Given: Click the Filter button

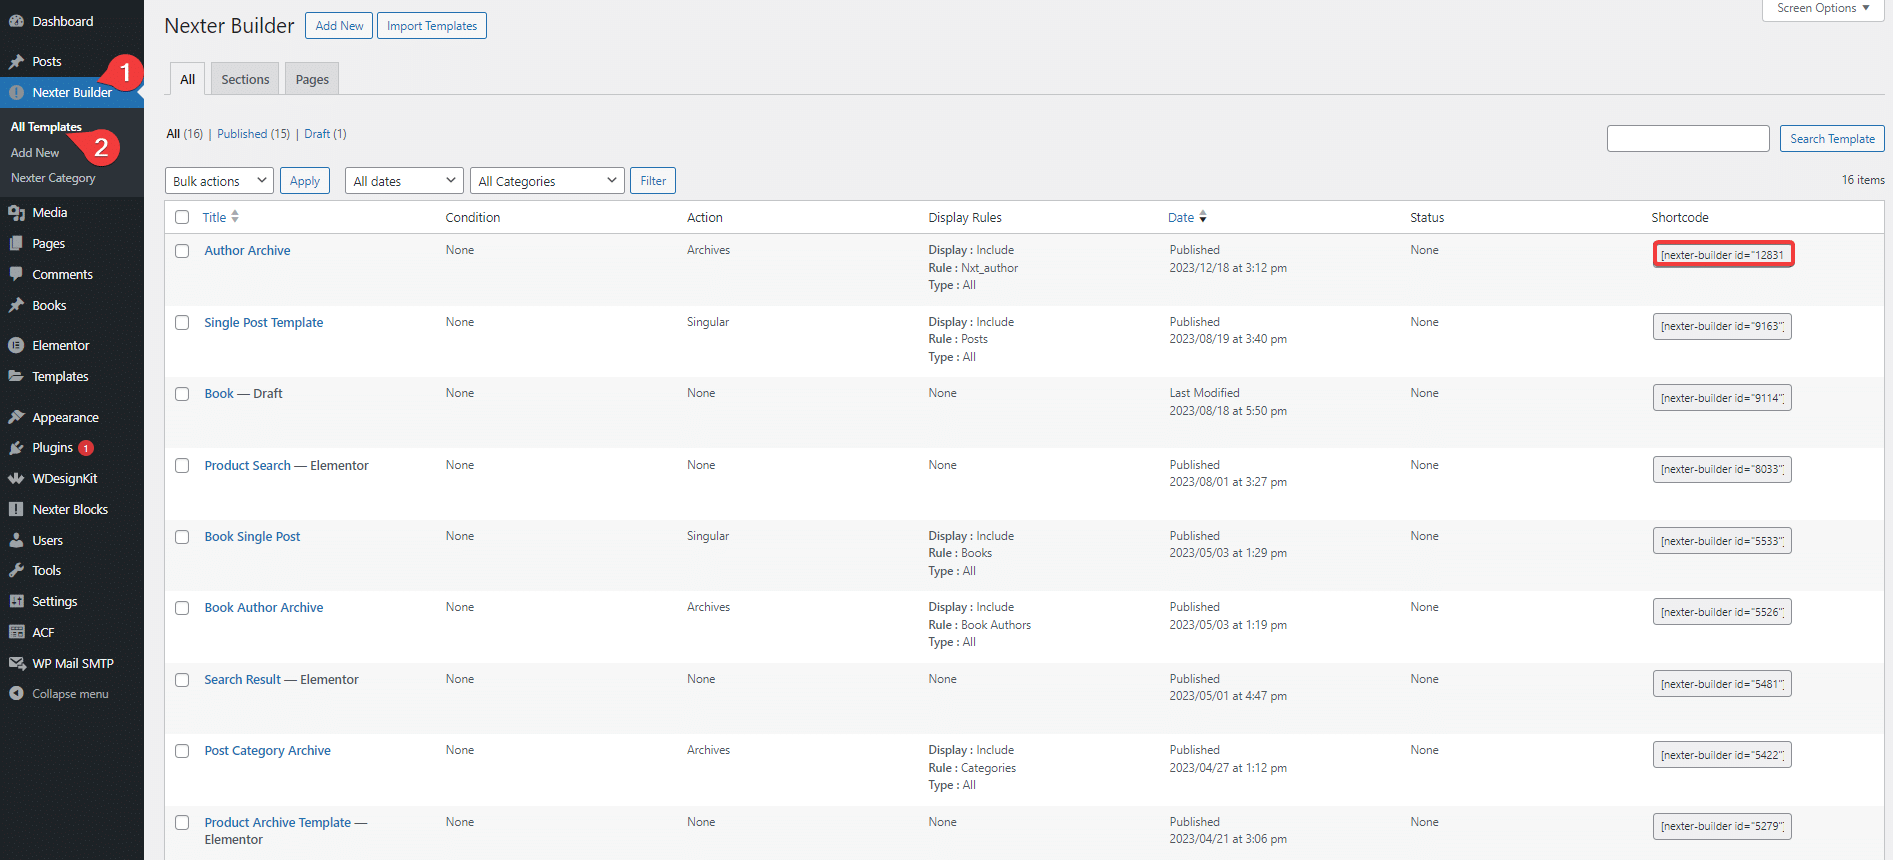Looking at the screenshot, I should point(653,181).
